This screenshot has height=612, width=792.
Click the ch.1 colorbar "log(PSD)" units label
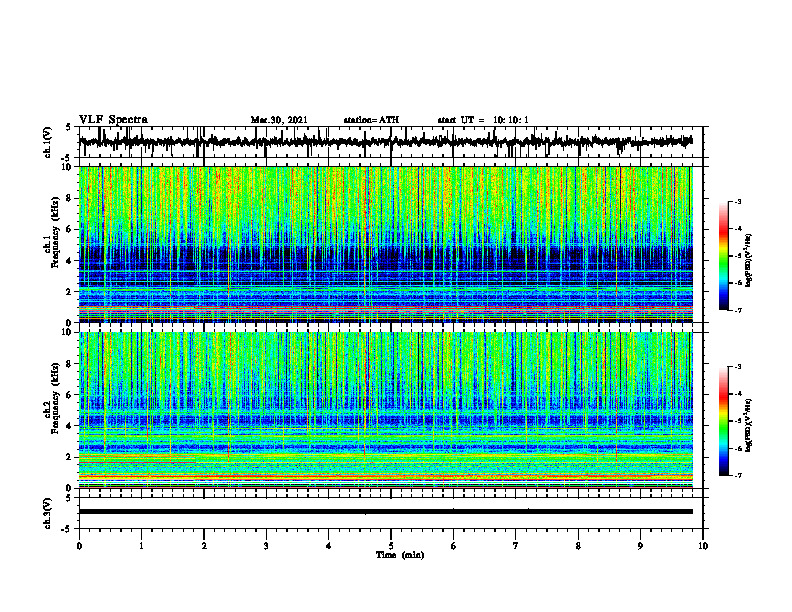click(749, 261)
